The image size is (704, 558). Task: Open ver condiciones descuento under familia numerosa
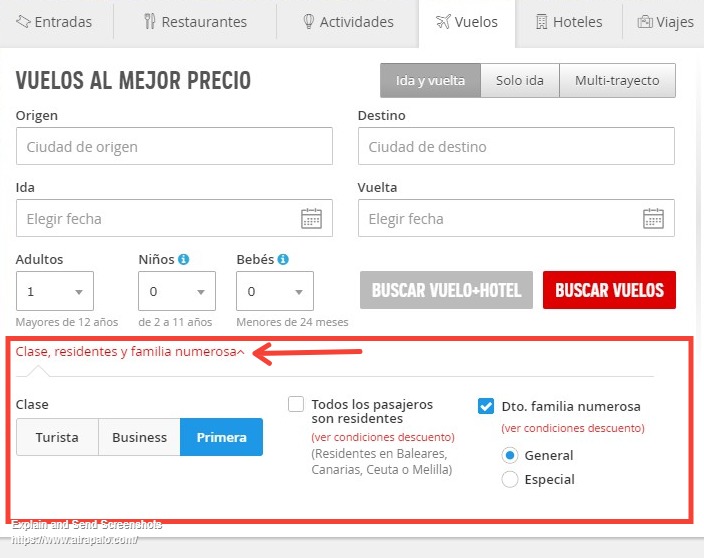(573, 428)
